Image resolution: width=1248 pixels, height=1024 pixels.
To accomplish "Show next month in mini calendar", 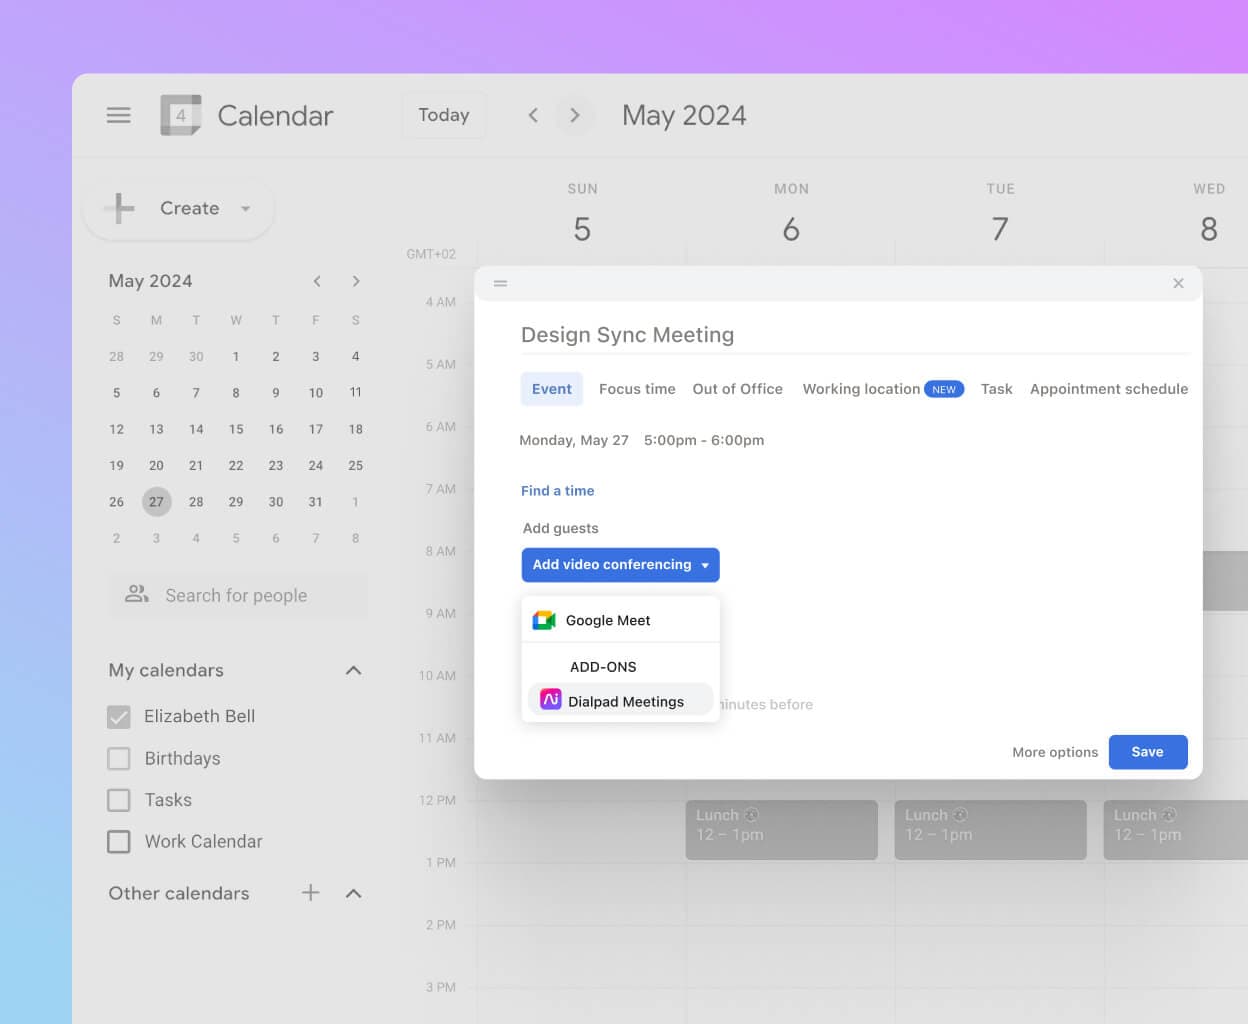I will click(355, 281).
